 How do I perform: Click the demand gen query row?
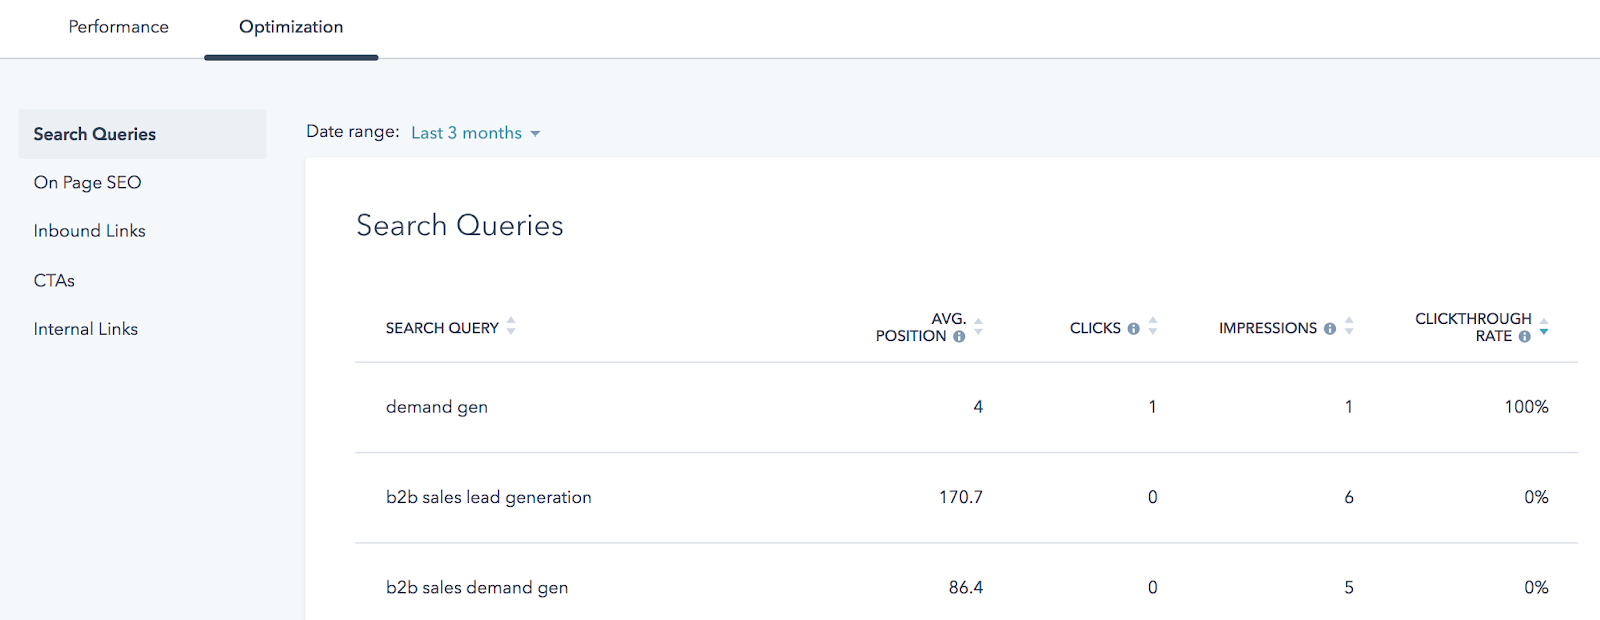[437, 407]
